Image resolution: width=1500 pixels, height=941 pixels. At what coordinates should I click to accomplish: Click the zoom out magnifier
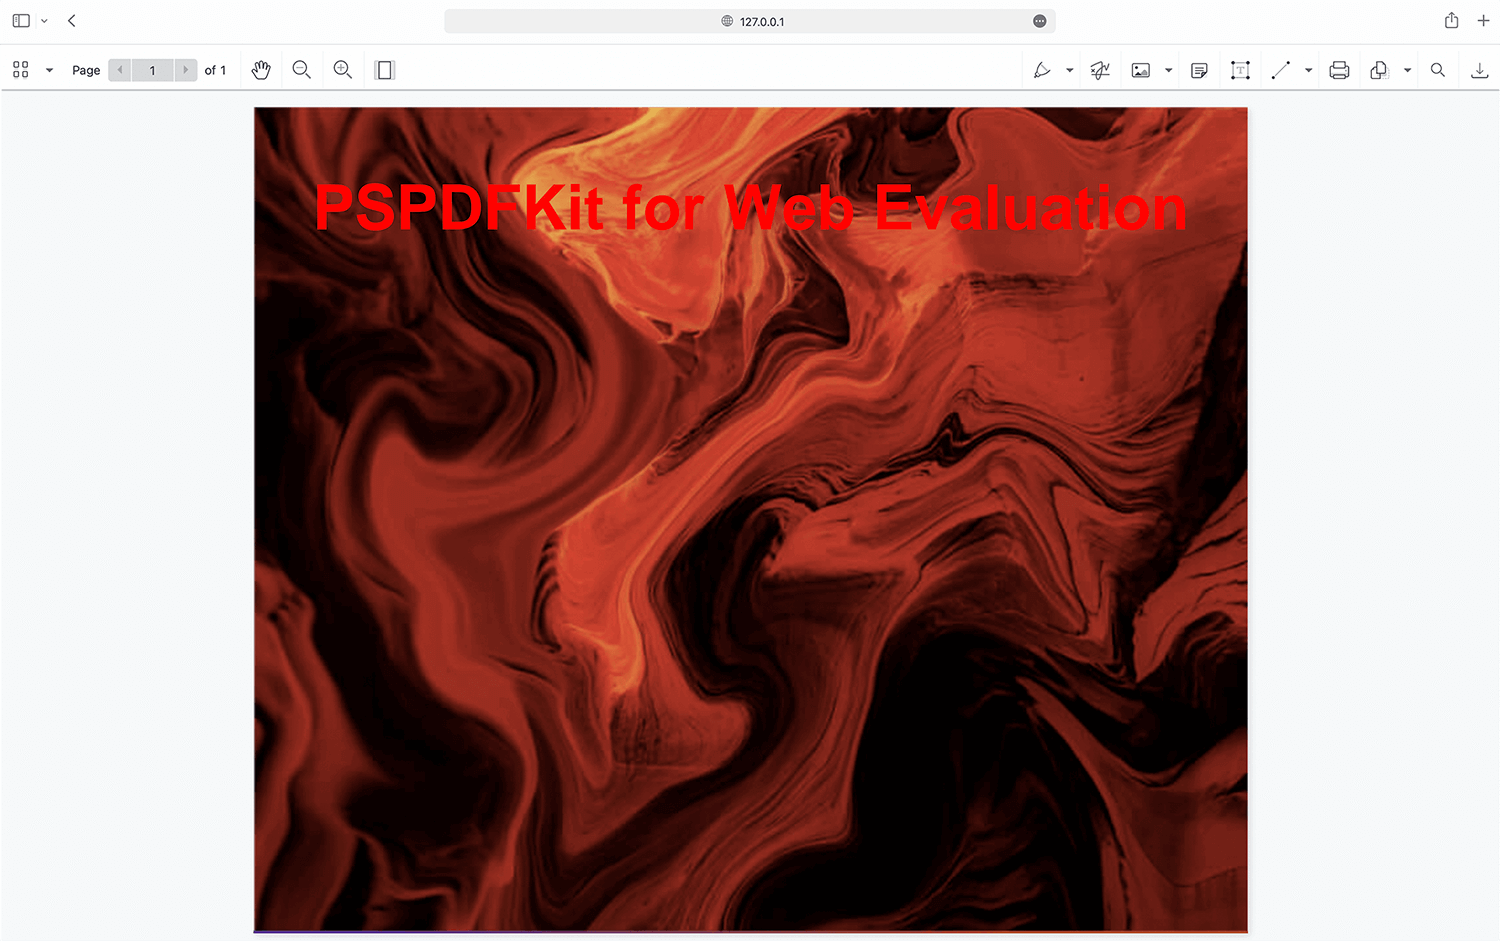[x=301, y=70]
